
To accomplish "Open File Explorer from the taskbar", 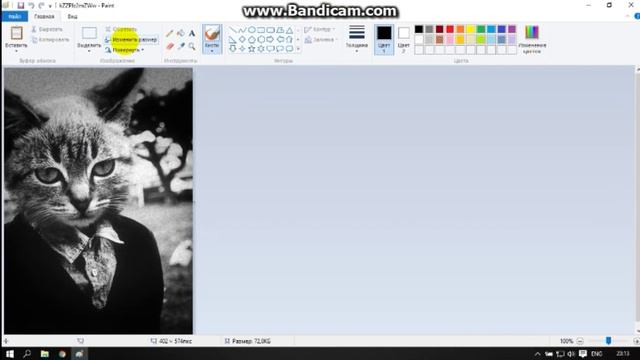I will coord(44,353).
